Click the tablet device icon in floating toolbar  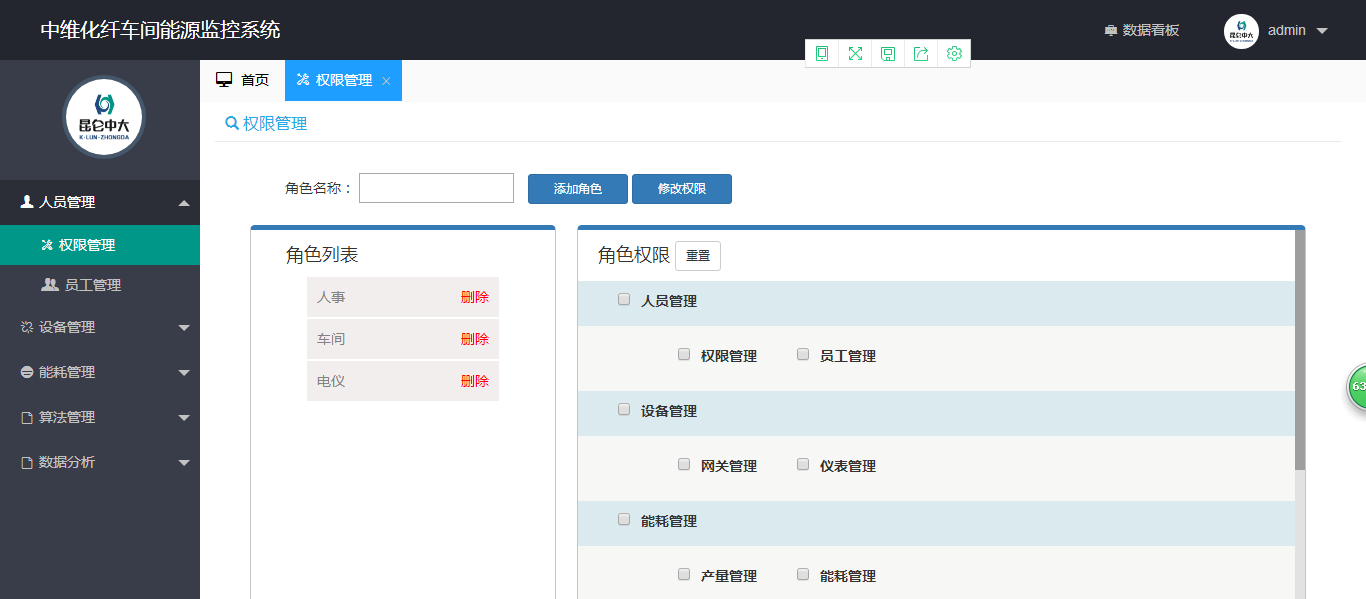click(x=822, y=54)
